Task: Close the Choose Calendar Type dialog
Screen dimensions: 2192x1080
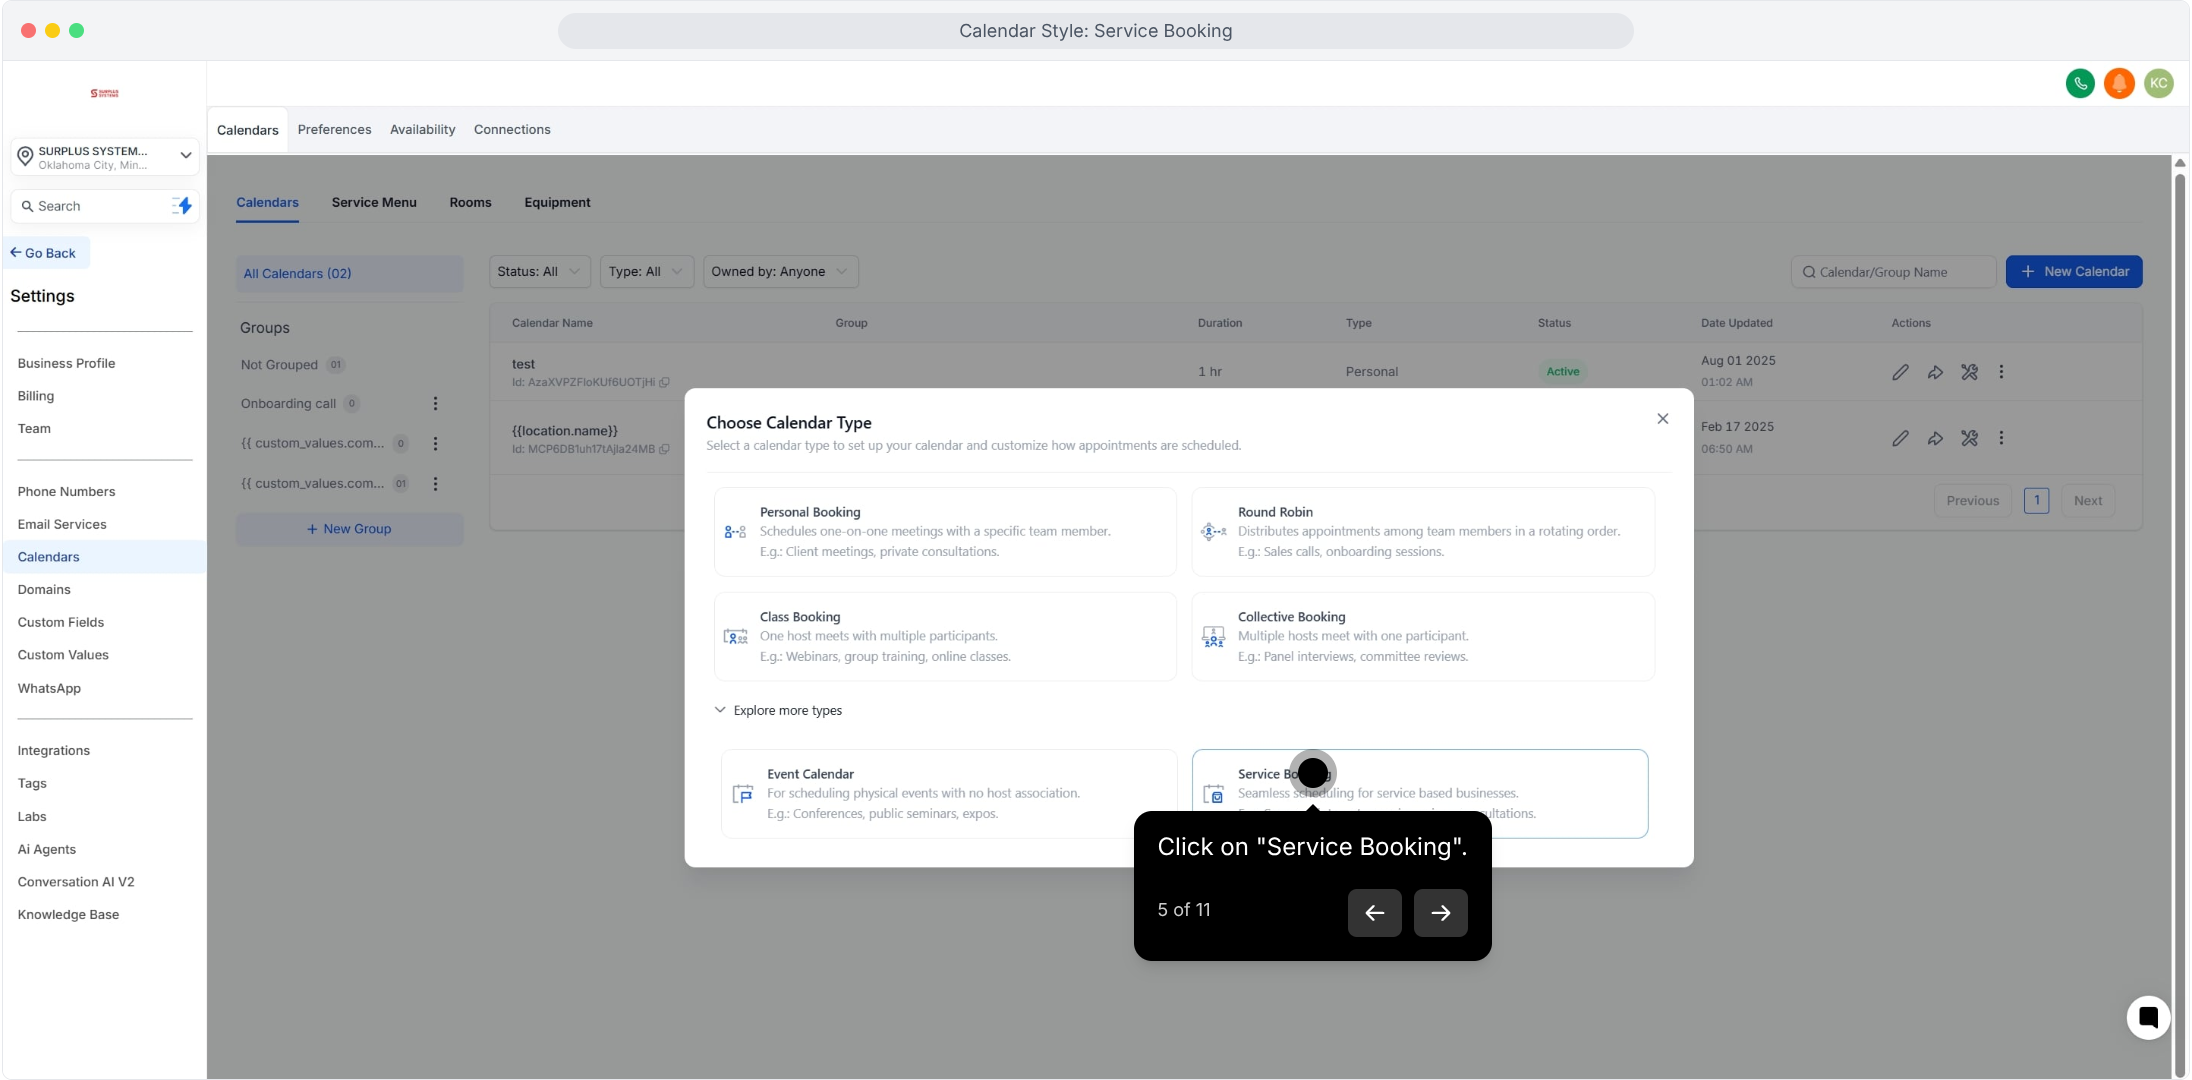Action: tap(1662, 419)
